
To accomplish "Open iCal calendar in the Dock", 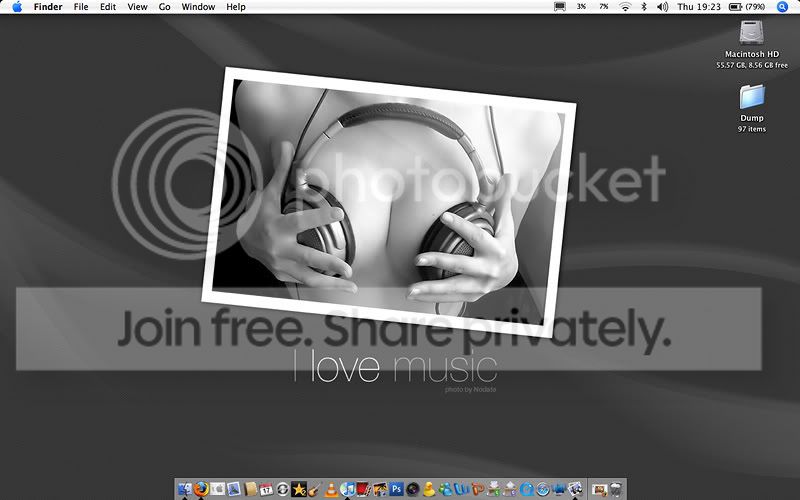I will point(266,489).
